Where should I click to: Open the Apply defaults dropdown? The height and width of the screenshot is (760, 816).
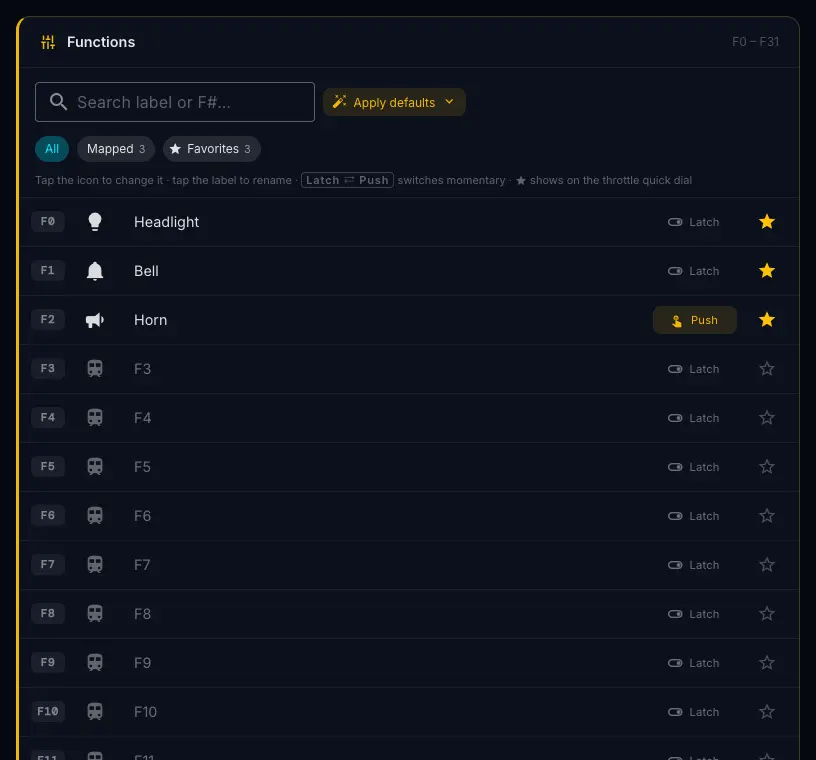pyautogui.click(x=394, y=102)
